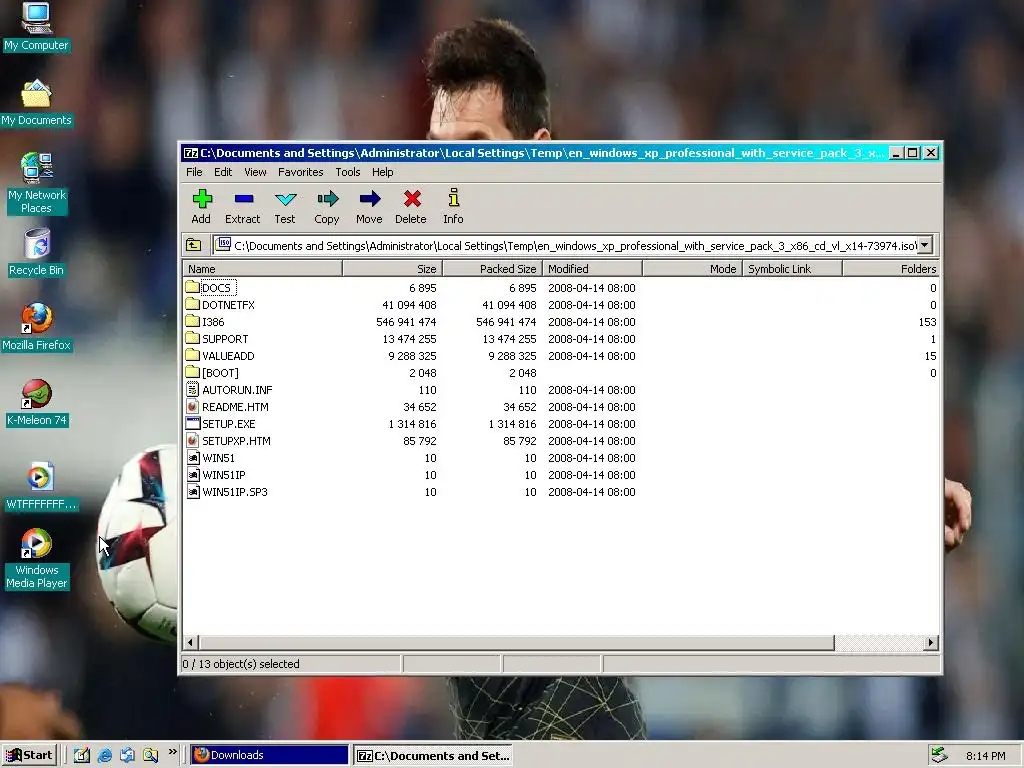Open the Tools menu
Image resolution: width=1024 pixels, height=768 pixels.
point(347,172)
